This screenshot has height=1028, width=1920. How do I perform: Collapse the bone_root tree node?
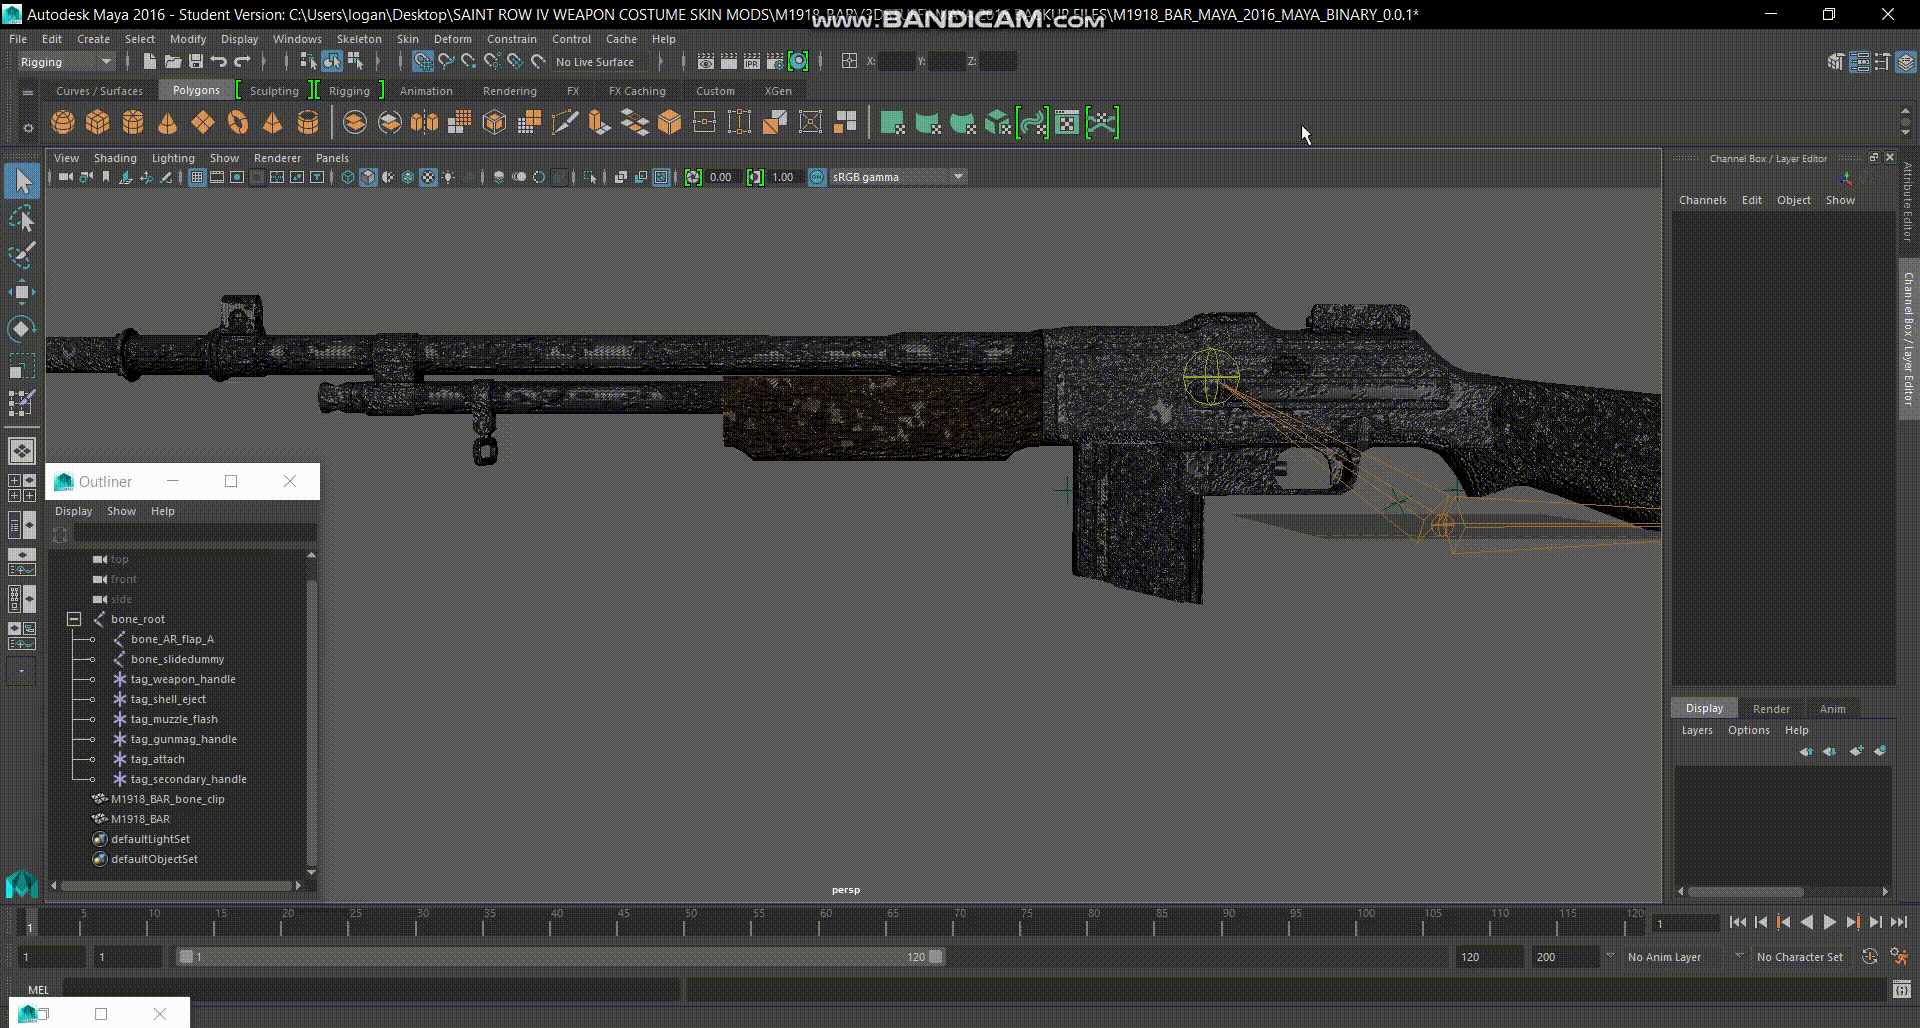coord(74,619)
